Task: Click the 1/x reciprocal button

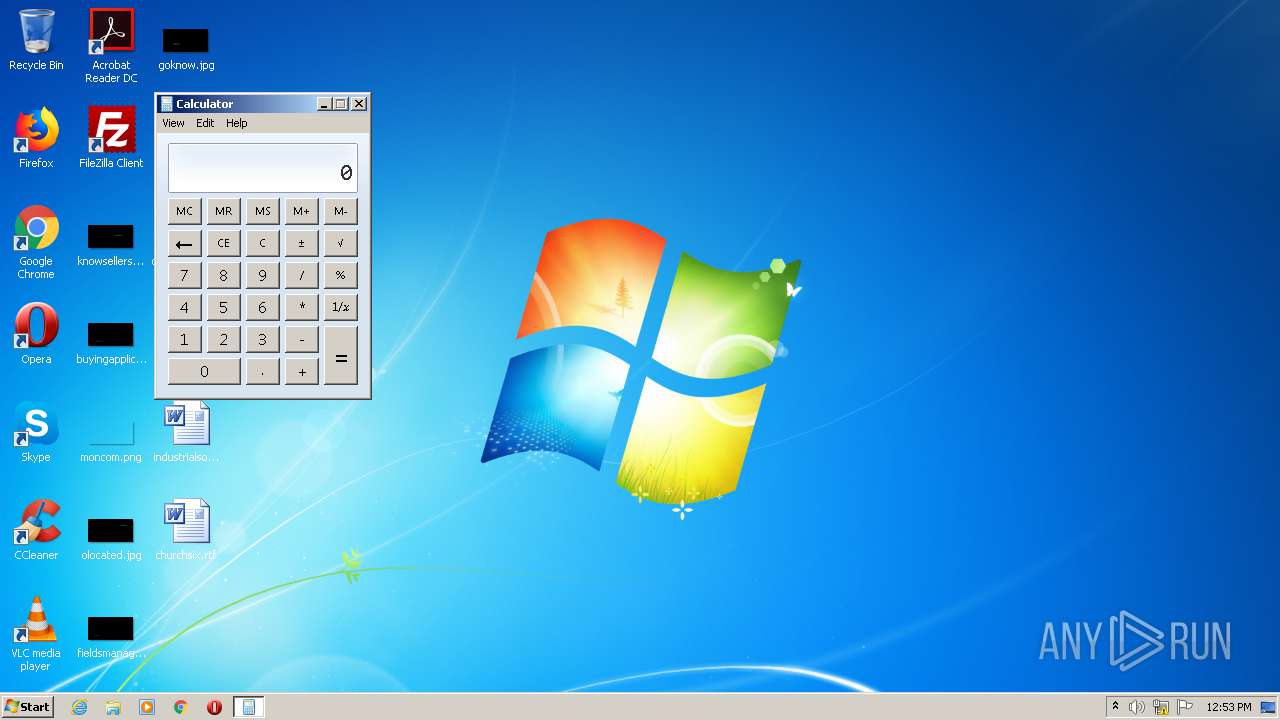Action: tap(340, 307)
